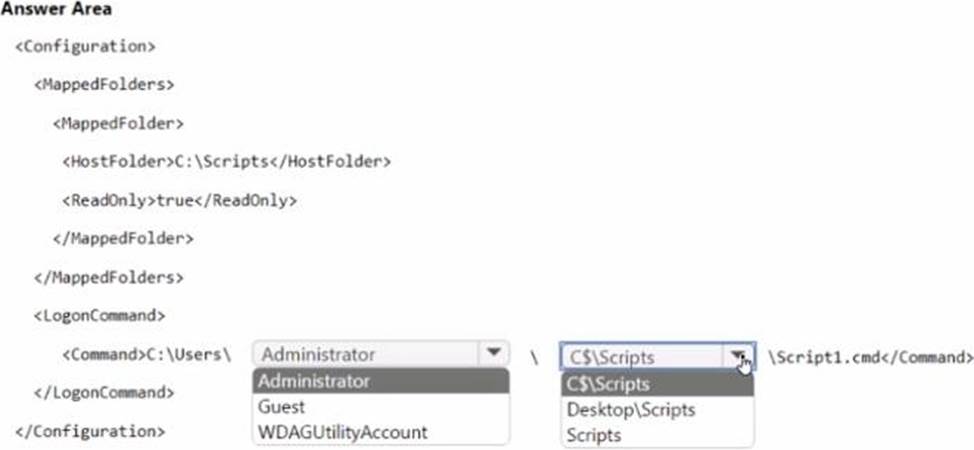Click the \Script1.cmd closing Command text
Image resolution: width=974 pixels, height=450 pixels.
coord(870,356)
